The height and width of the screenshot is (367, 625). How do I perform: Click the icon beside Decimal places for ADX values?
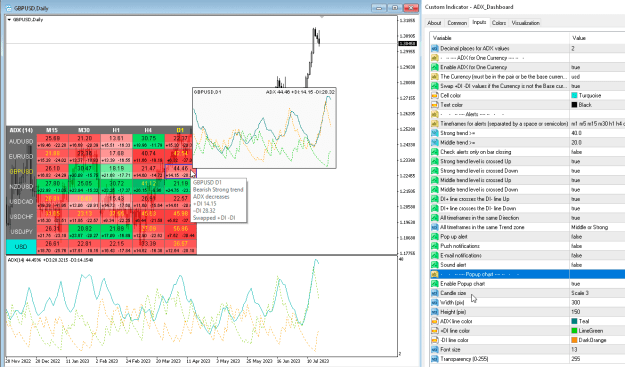pos(435,48)
